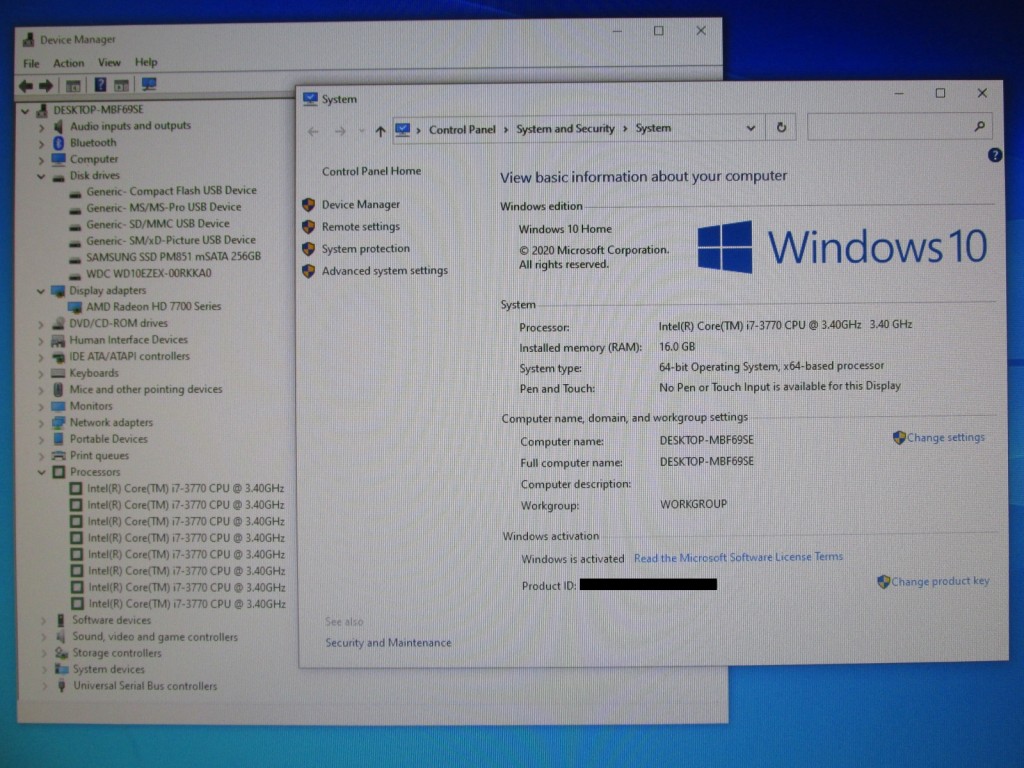Expand the Computer category node

[x=40, y=160]
